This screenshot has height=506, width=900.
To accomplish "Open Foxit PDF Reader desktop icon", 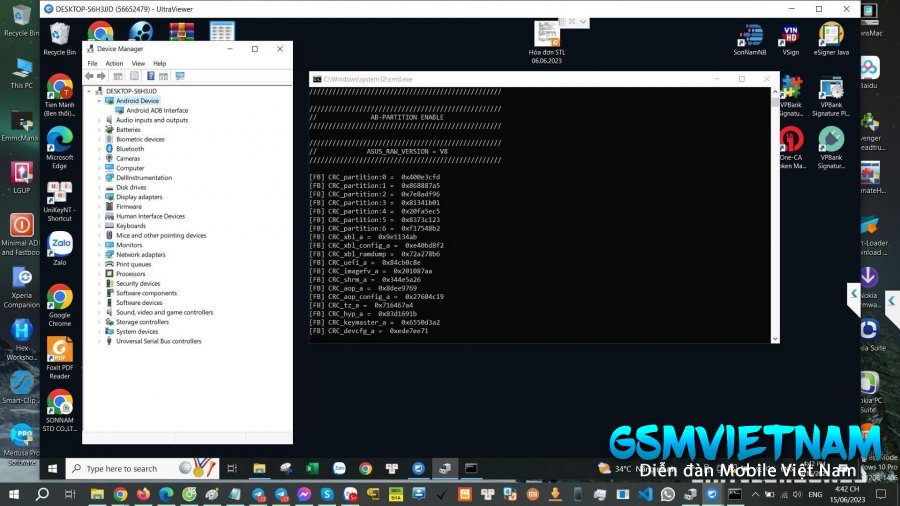I will tap(60, 357).
